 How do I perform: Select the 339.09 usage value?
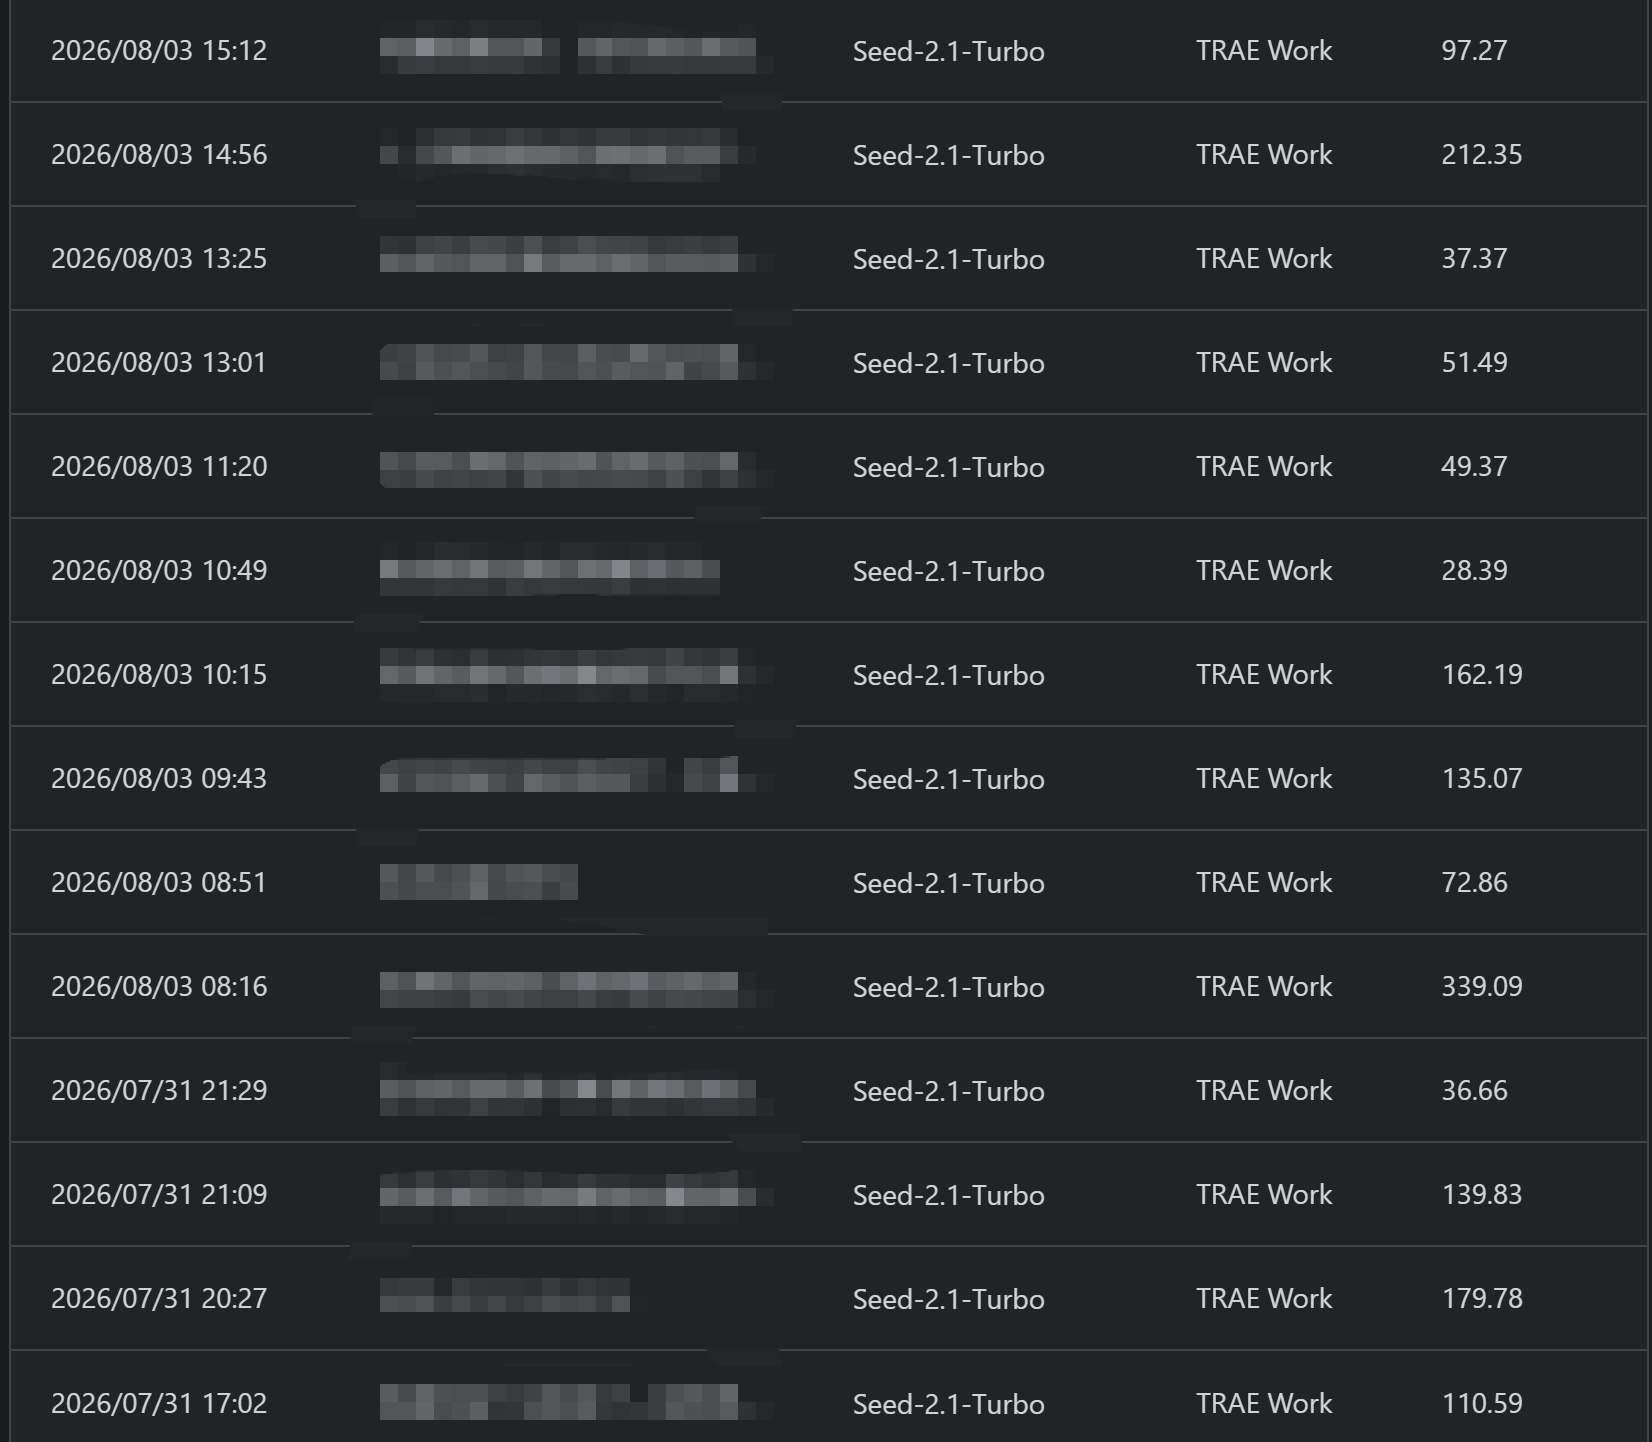1482,987
